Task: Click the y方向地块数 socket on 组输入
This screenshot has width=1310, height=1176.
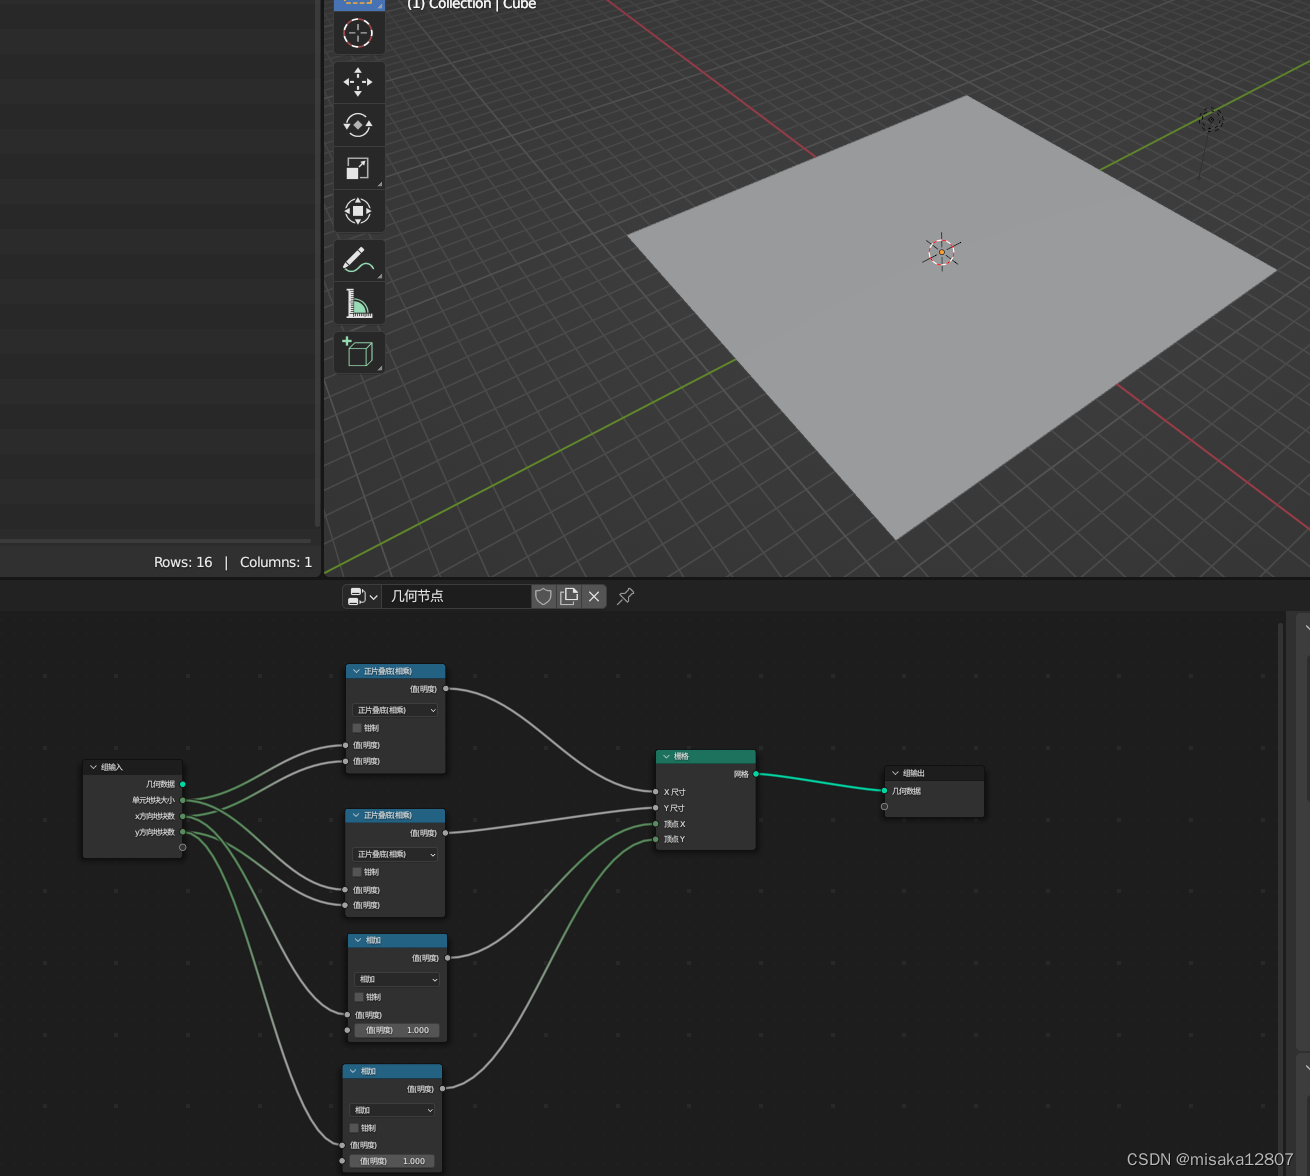Action: 183,832
